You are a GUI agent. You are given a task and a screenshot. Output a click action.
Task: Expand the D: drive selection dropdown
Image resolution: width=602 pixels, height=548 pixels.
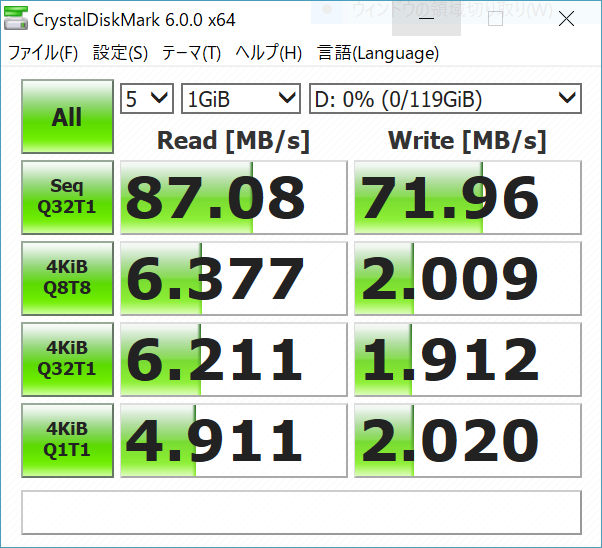[445, 98]
